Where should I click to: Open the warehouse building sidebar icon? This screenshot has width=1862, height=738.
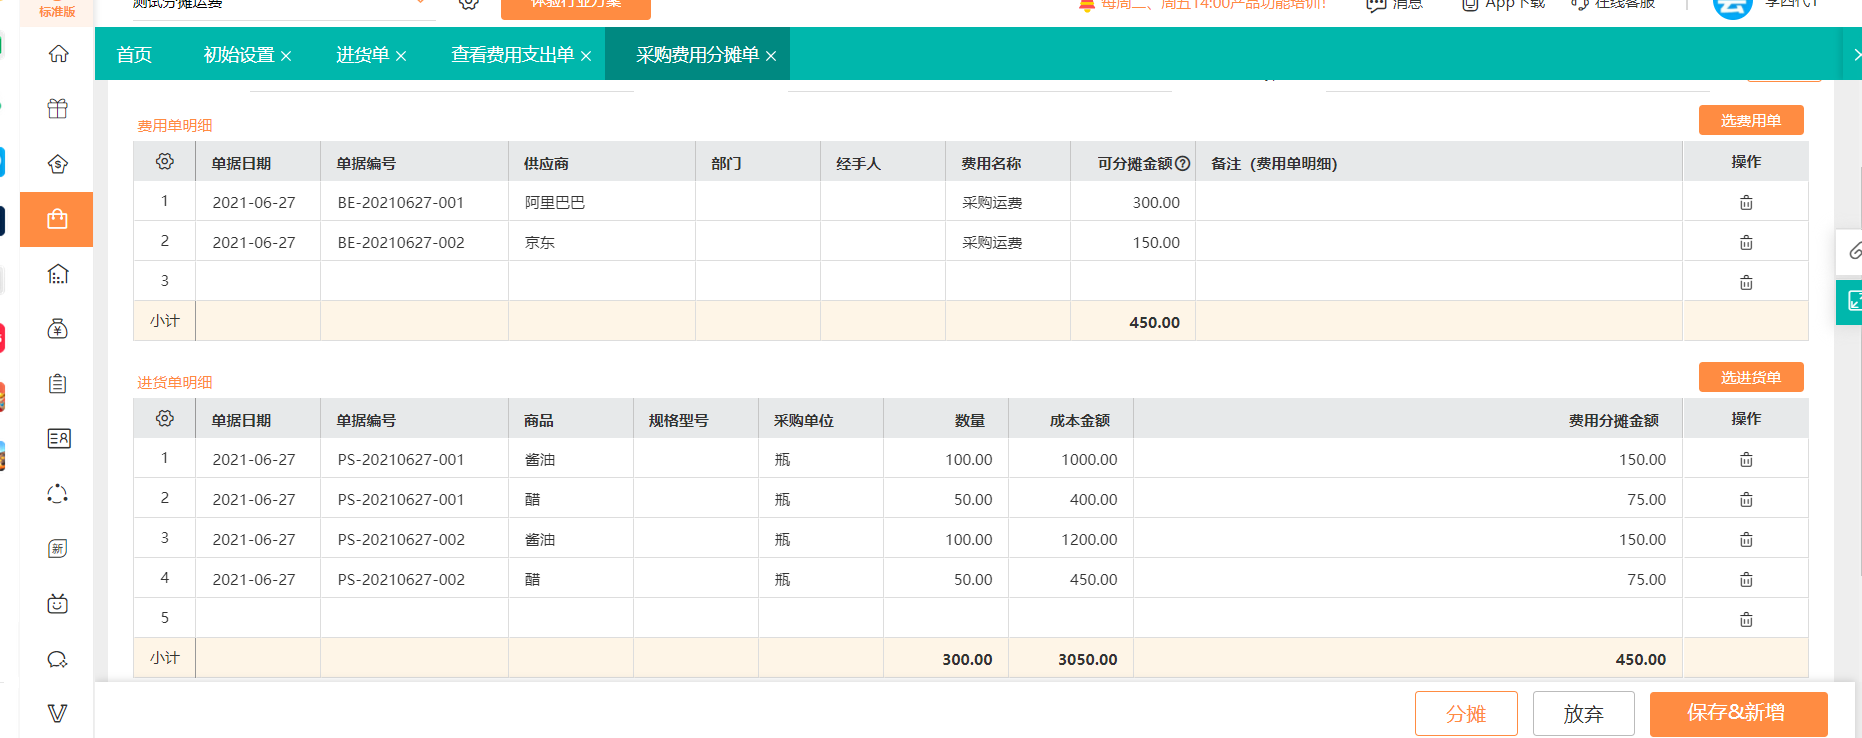tap(58, 274)
